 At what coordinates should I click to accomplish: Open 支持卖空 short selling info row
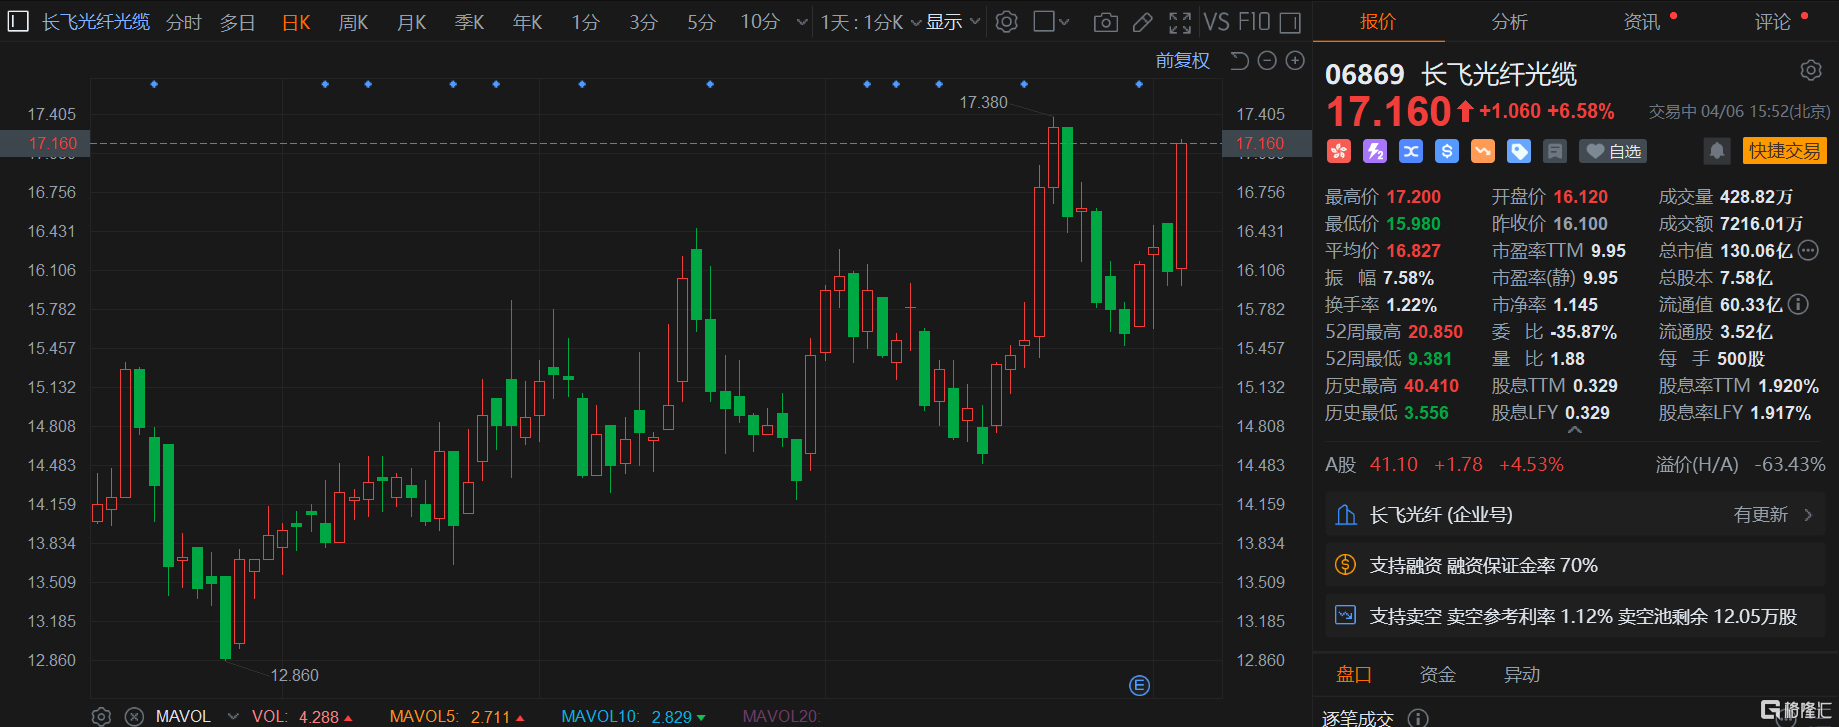click(1575, 616)
